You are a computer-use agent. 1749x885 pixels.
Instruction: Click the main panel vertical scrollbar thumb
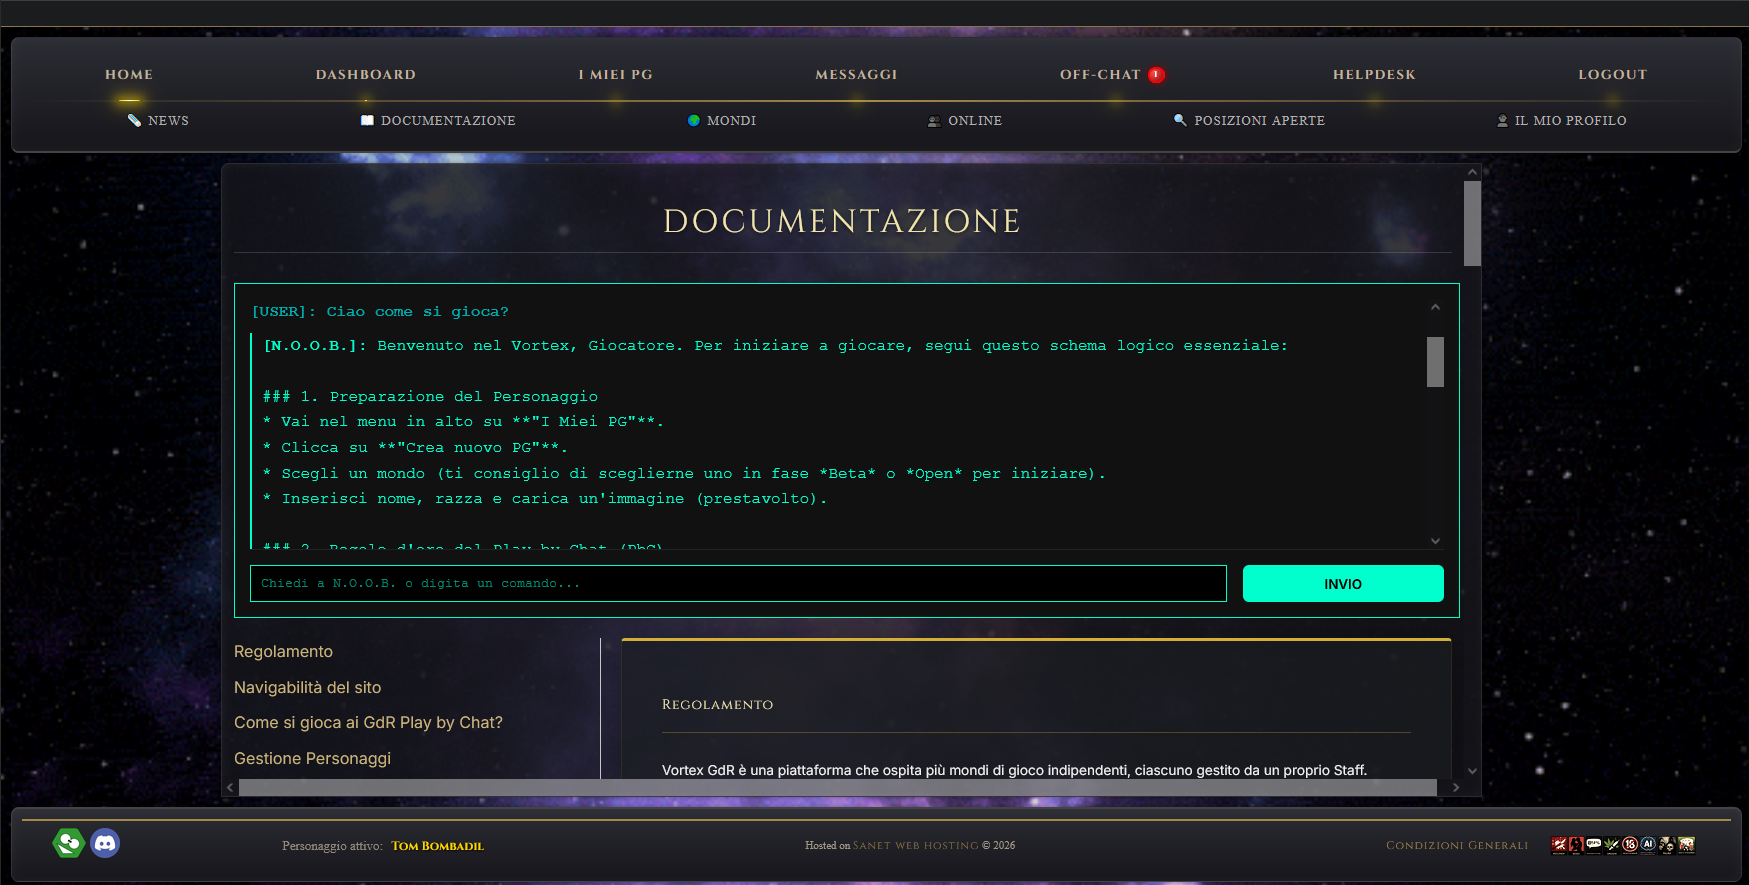tap(1472, 223)
